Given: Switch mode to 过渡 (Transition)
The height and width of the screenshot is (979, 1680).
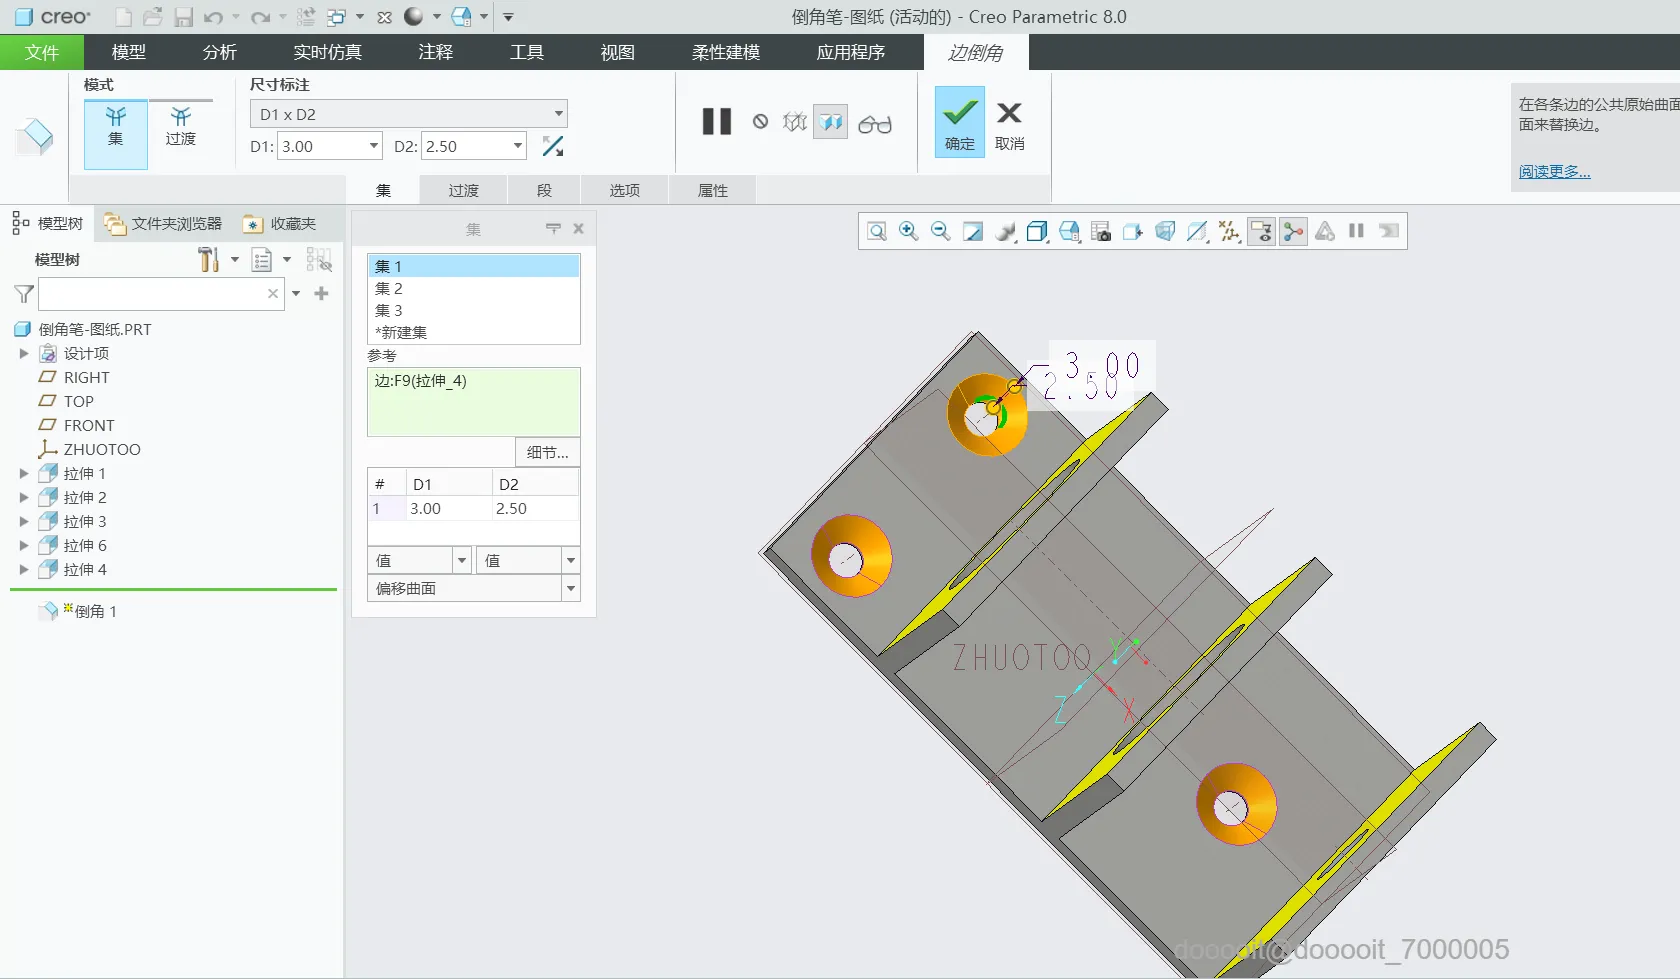Looking at the screenshot, I should click(x=181, y=128).
